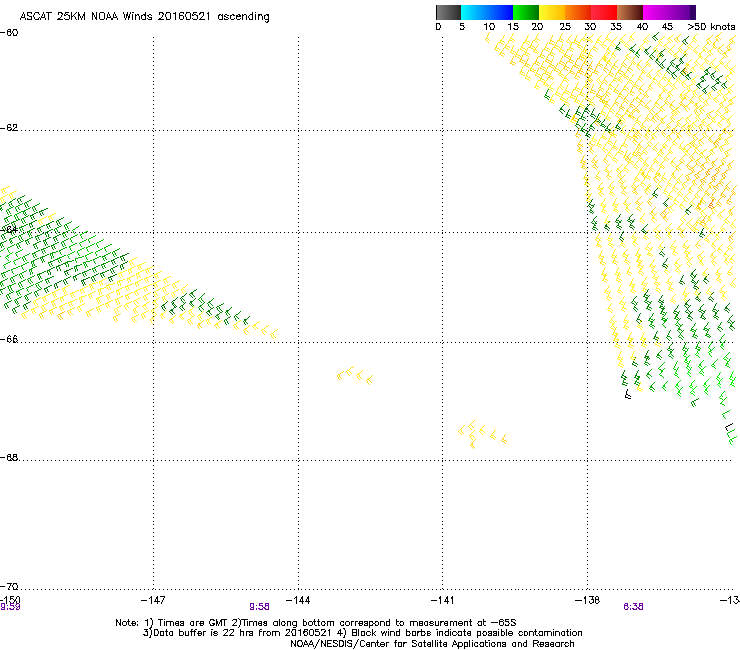Click the -147 longitude label
Viewport: 740px width, 650px height.
coord(153,600)
